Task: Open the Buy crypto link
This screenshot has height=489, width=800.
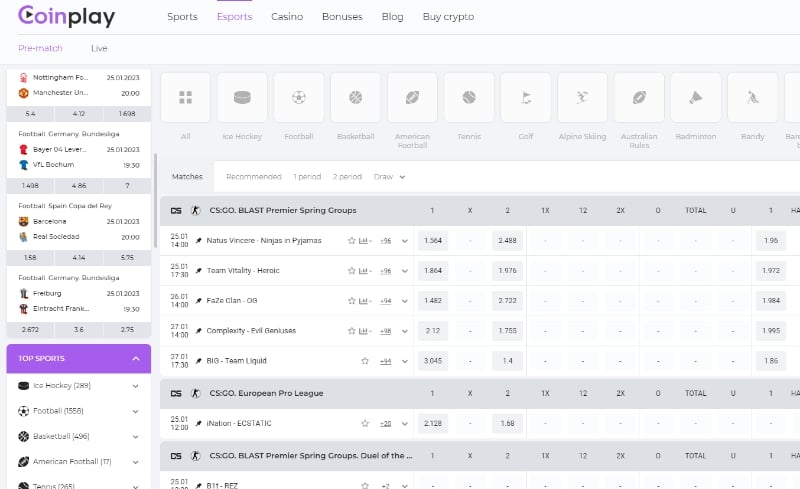Action: (448, 16)
